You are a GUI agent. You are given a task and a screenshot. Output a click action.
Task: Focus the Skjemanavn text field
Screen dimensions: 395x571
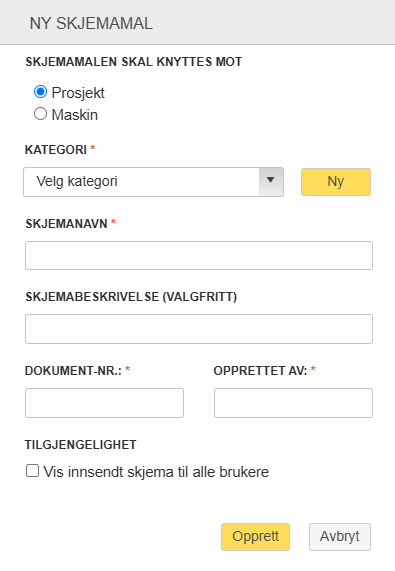point(199,255)
